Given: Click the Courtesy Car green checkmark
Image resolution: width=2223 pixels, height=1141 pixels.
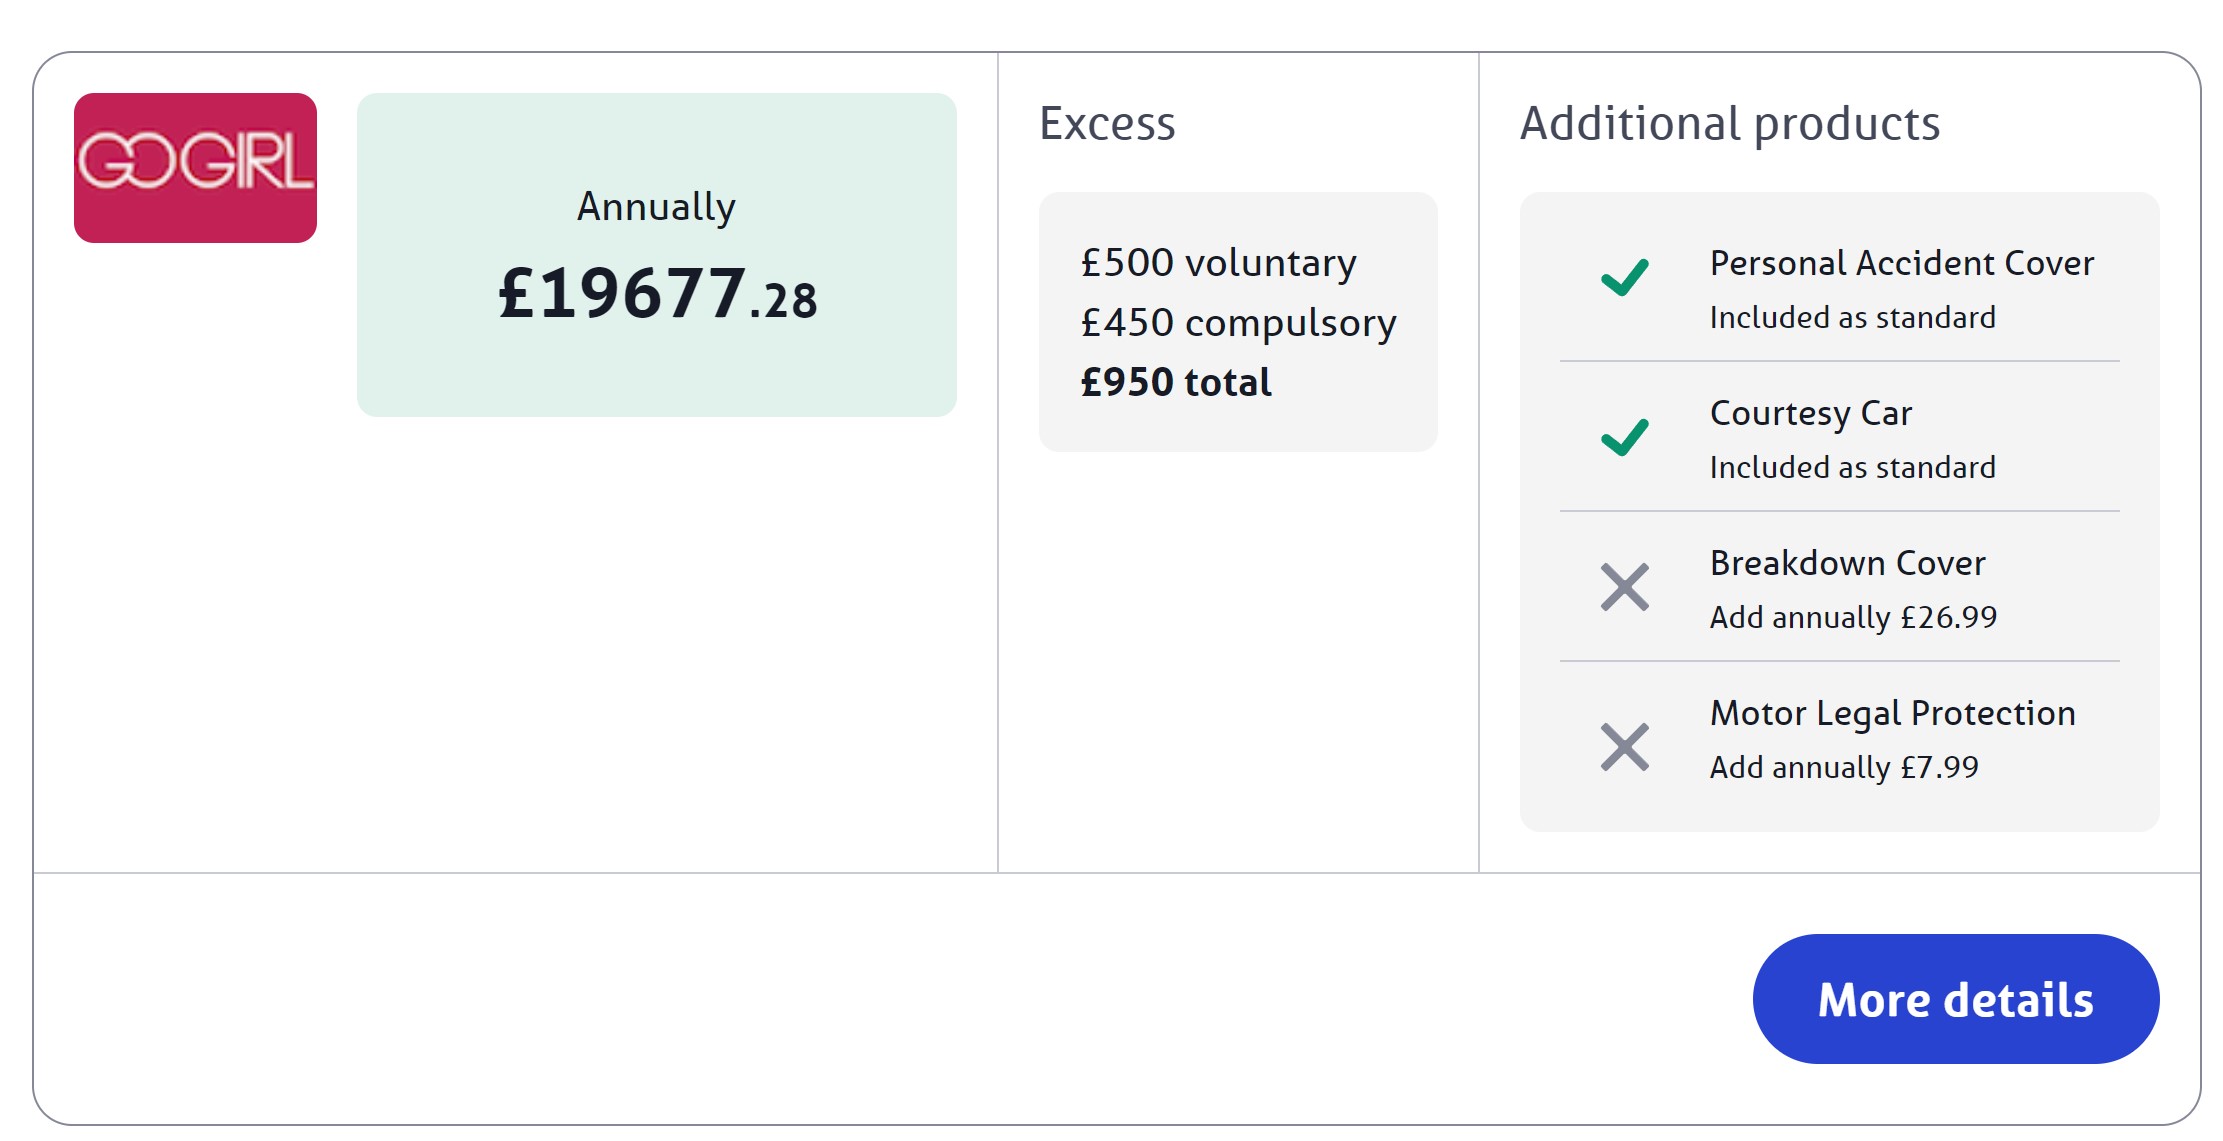Looking at the screenshot, I should 1624,437.
